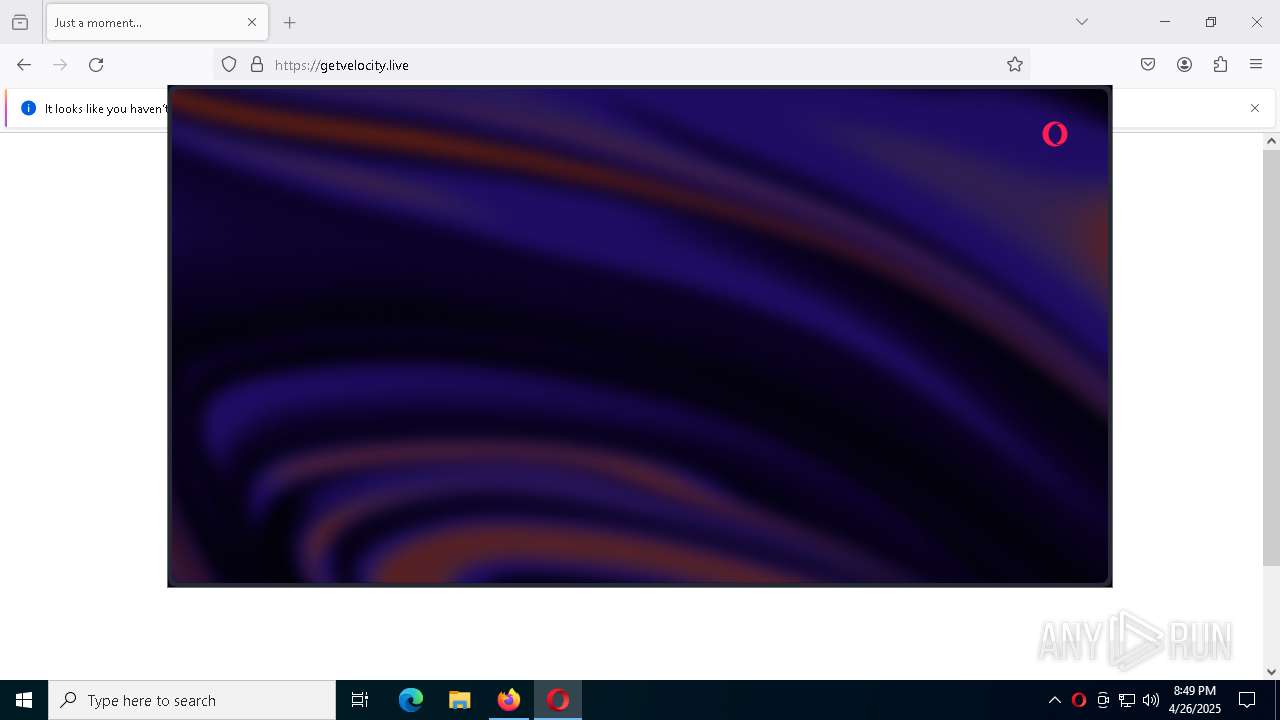Open the clock showing 8:49 PM

[x=1195, y=700]
